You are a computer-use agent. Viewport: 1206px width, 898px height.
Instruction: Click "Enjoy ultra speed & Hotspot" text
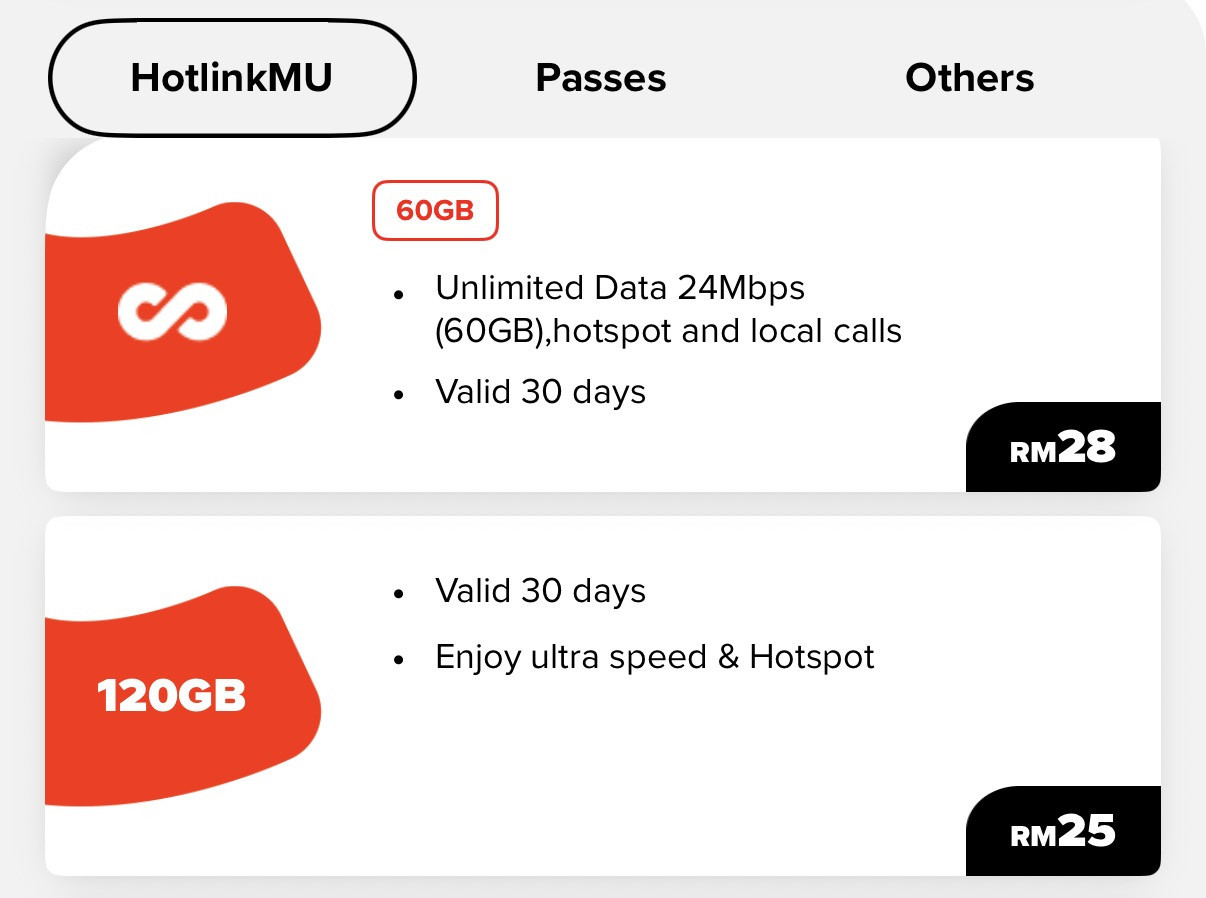pyautogui.click(x=655, y=657)
